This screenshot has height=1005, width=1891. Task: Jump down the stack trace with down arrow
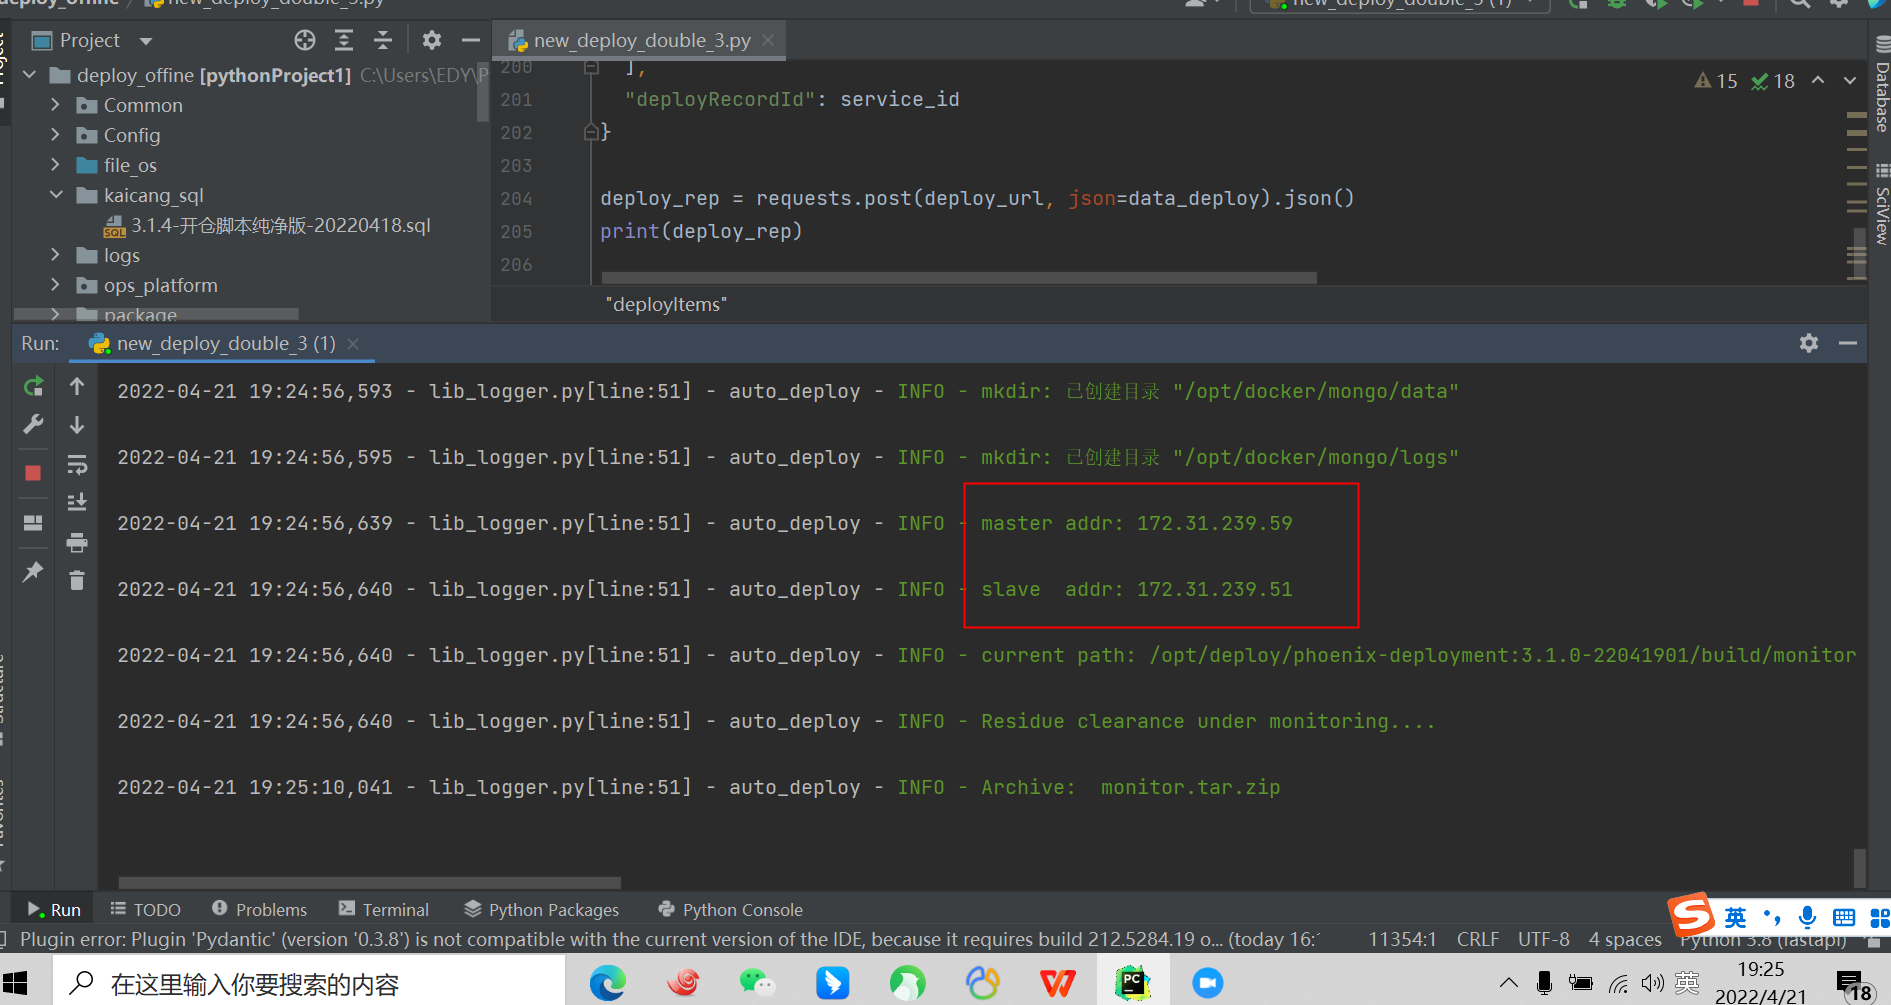pos(77,425)
